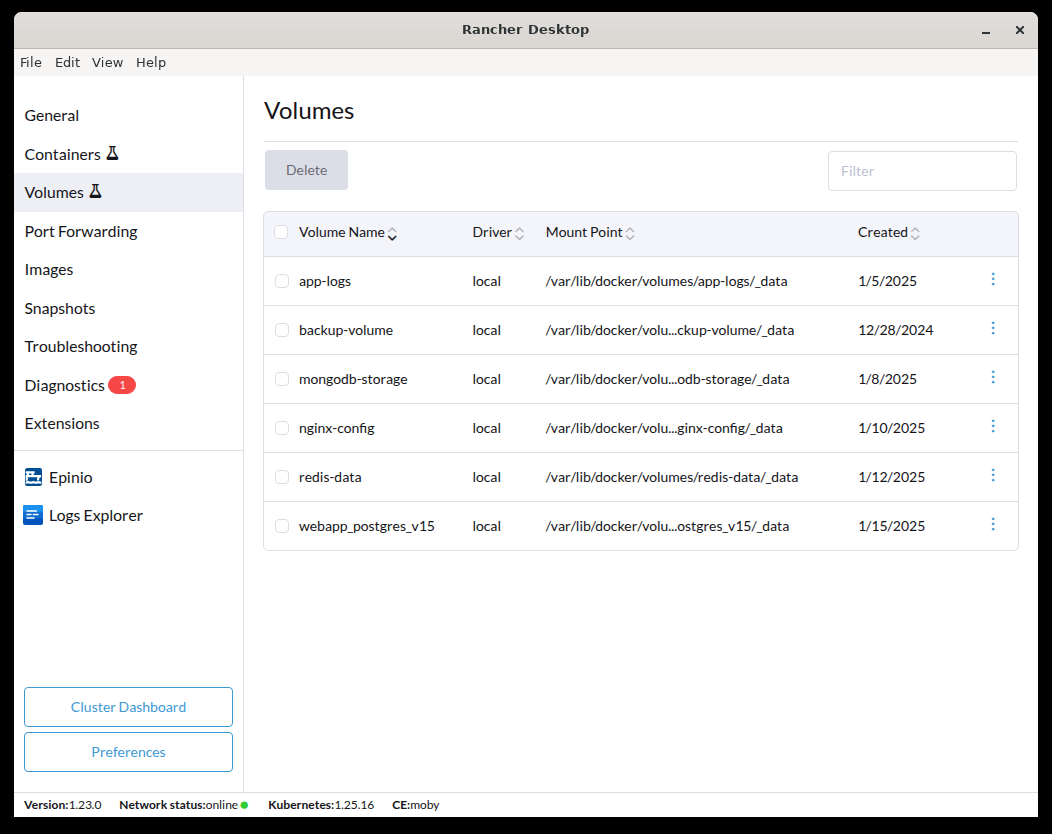Viewport: 1052px width, 834px height.
Task: Open the Troubleshooting section
Action: 128,347
